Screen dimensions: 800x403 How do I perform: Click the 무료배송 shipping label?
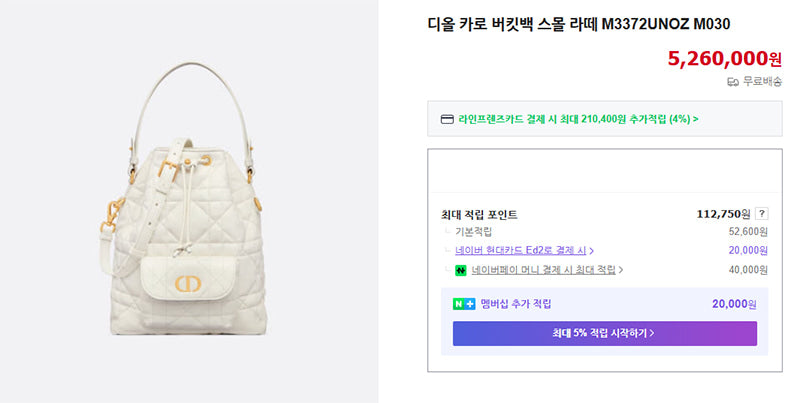(762, 82)
